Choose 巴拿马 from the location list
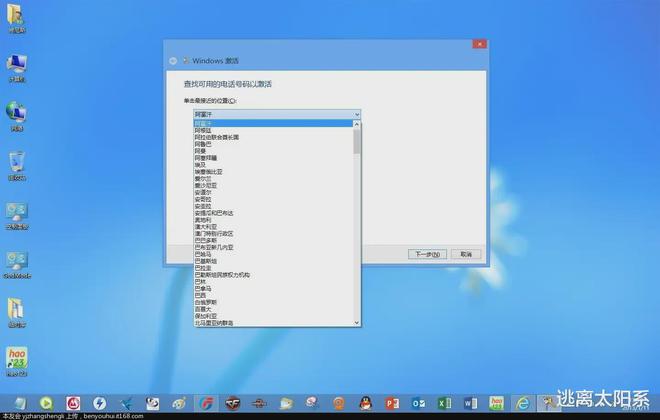Viewport: 660px width, 420px height. (x=273, y=289)
